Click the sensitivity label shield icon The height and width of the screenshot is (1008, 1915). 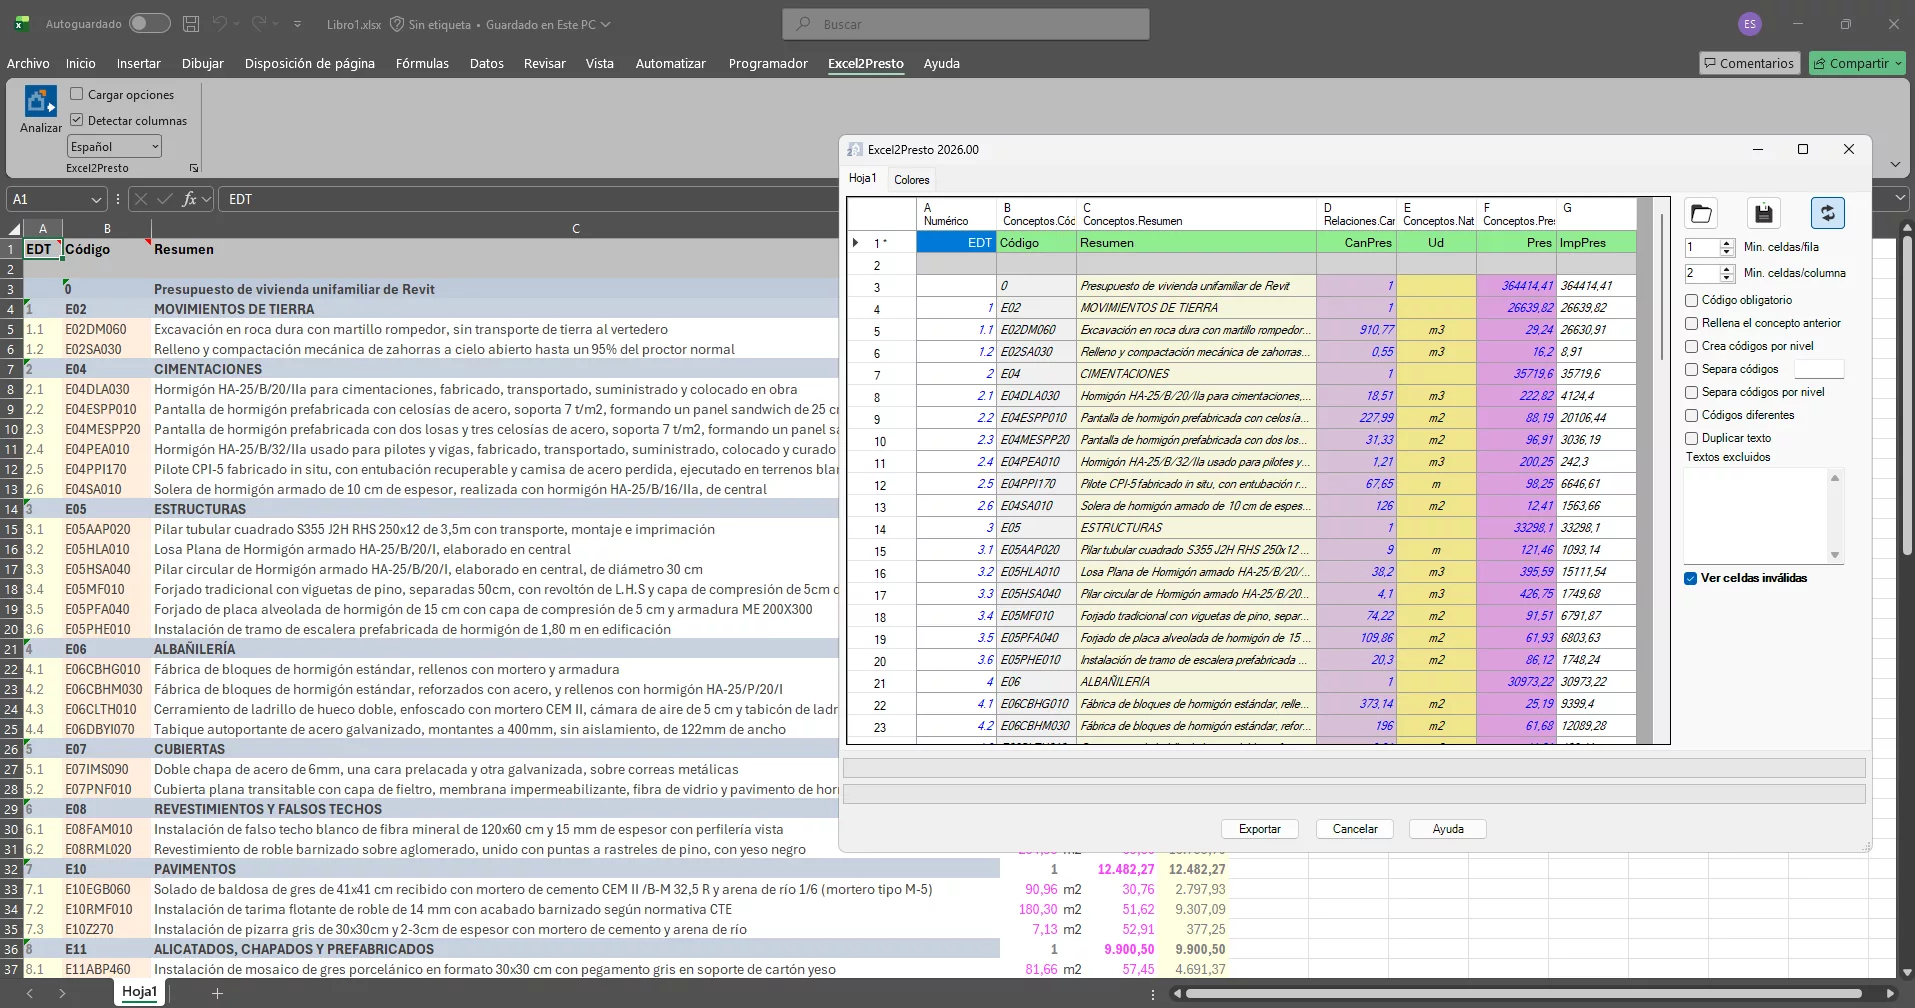pos(396,24)
